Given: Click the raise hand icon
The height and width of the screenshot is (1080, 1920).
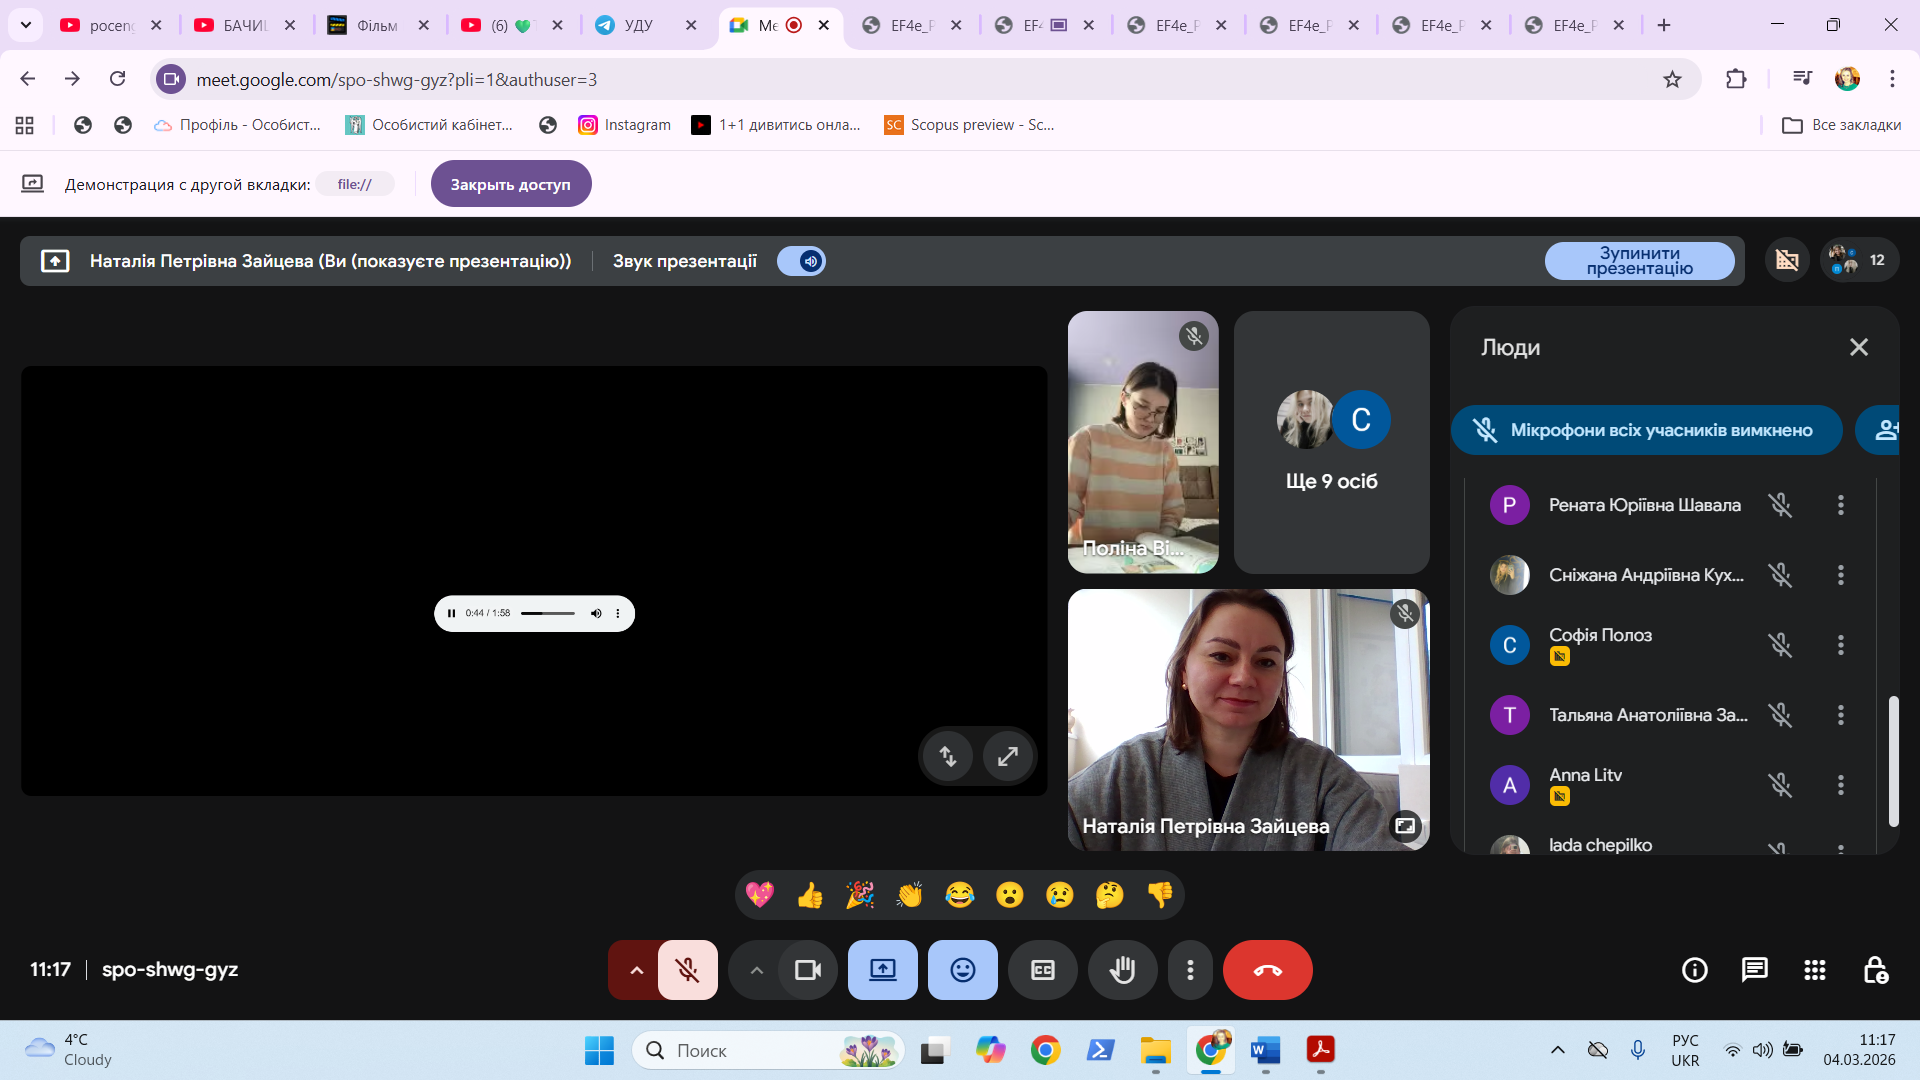Looking at the screenshot, I should tap(1122, 970).
